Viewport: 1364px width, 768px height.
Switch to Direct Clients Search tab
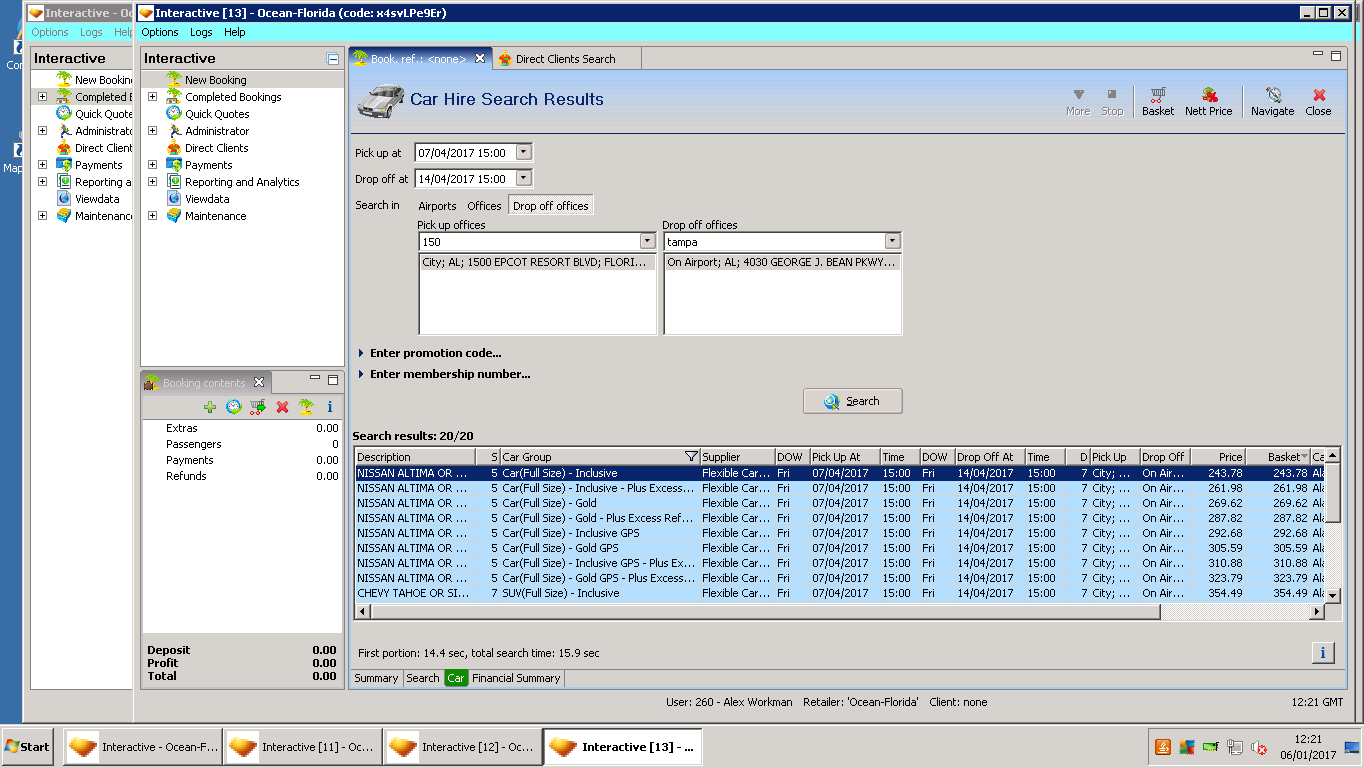point(565,59)
